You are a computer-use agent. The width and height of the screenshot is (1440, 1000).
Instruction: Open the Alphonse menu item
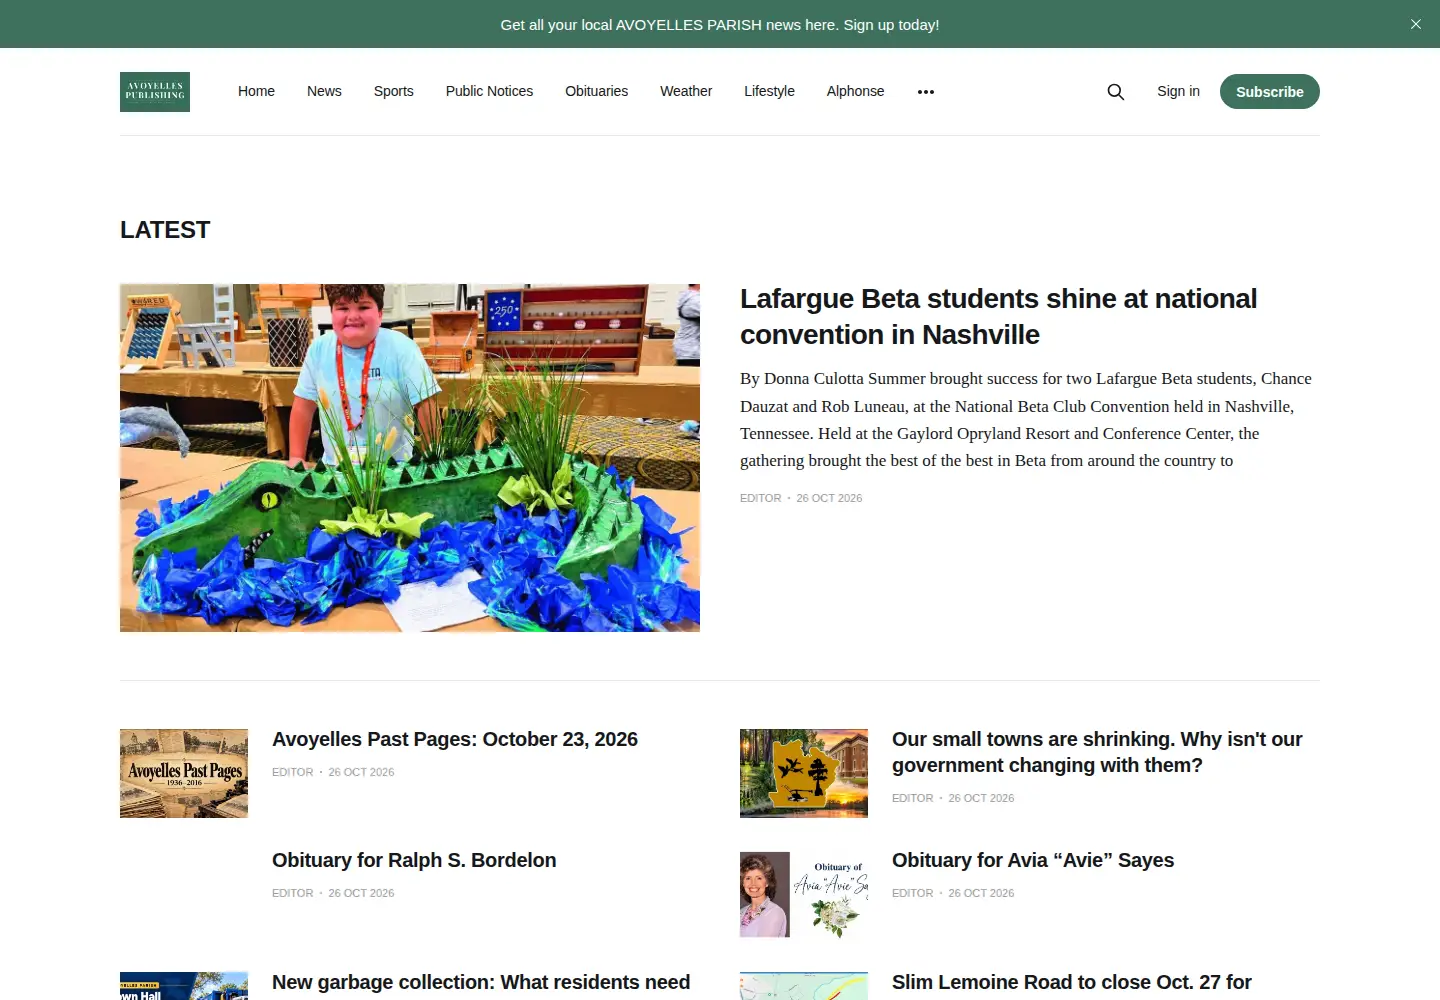point(855,91)
